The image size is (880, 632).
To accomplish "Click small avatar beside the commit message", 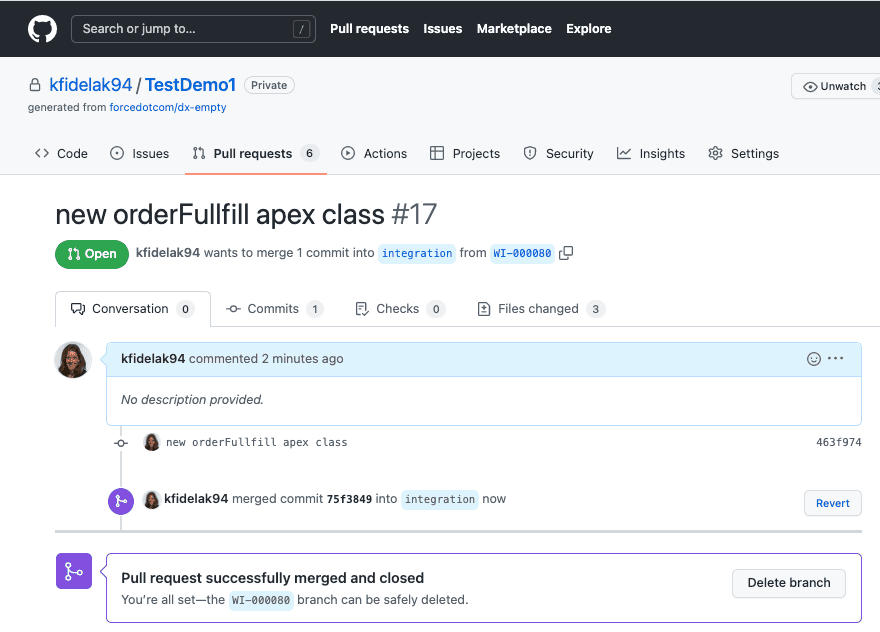I will tap(152, 442).
